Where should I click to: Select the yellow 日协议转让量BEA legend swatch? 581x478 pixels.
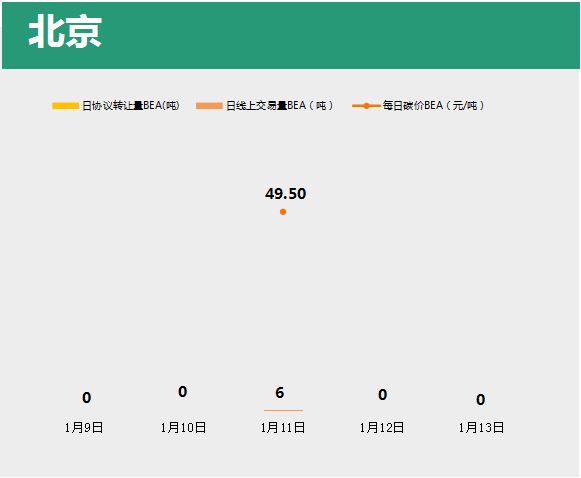[66, 106]
